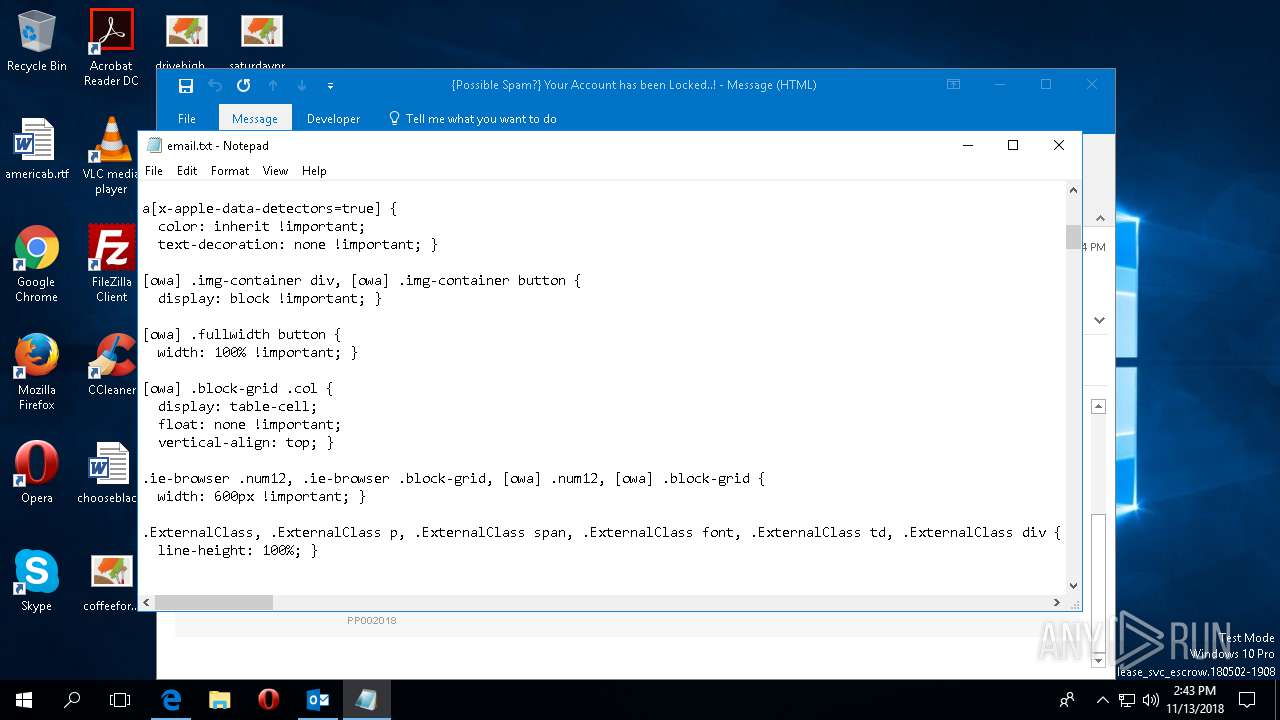The image size is (1280, 720).
Task: Launch Acrobat Reader DC shortcut
Action: point(111,47)
